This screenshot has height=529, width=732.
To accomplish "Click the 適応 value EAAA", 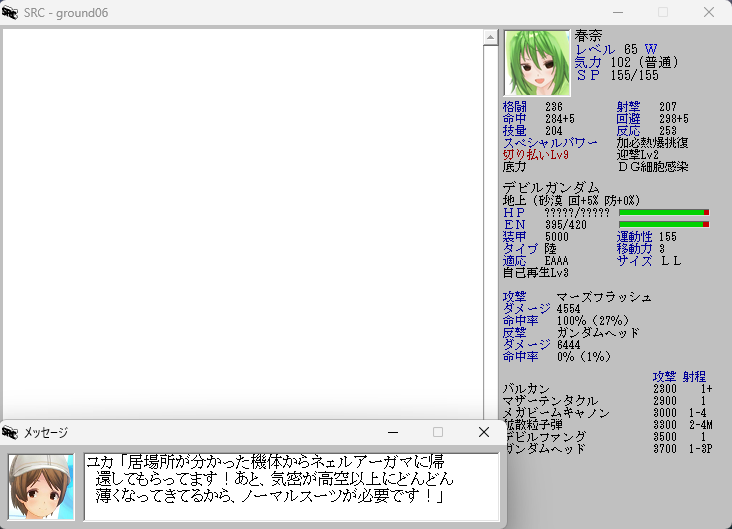I will (x=556, y=261).
